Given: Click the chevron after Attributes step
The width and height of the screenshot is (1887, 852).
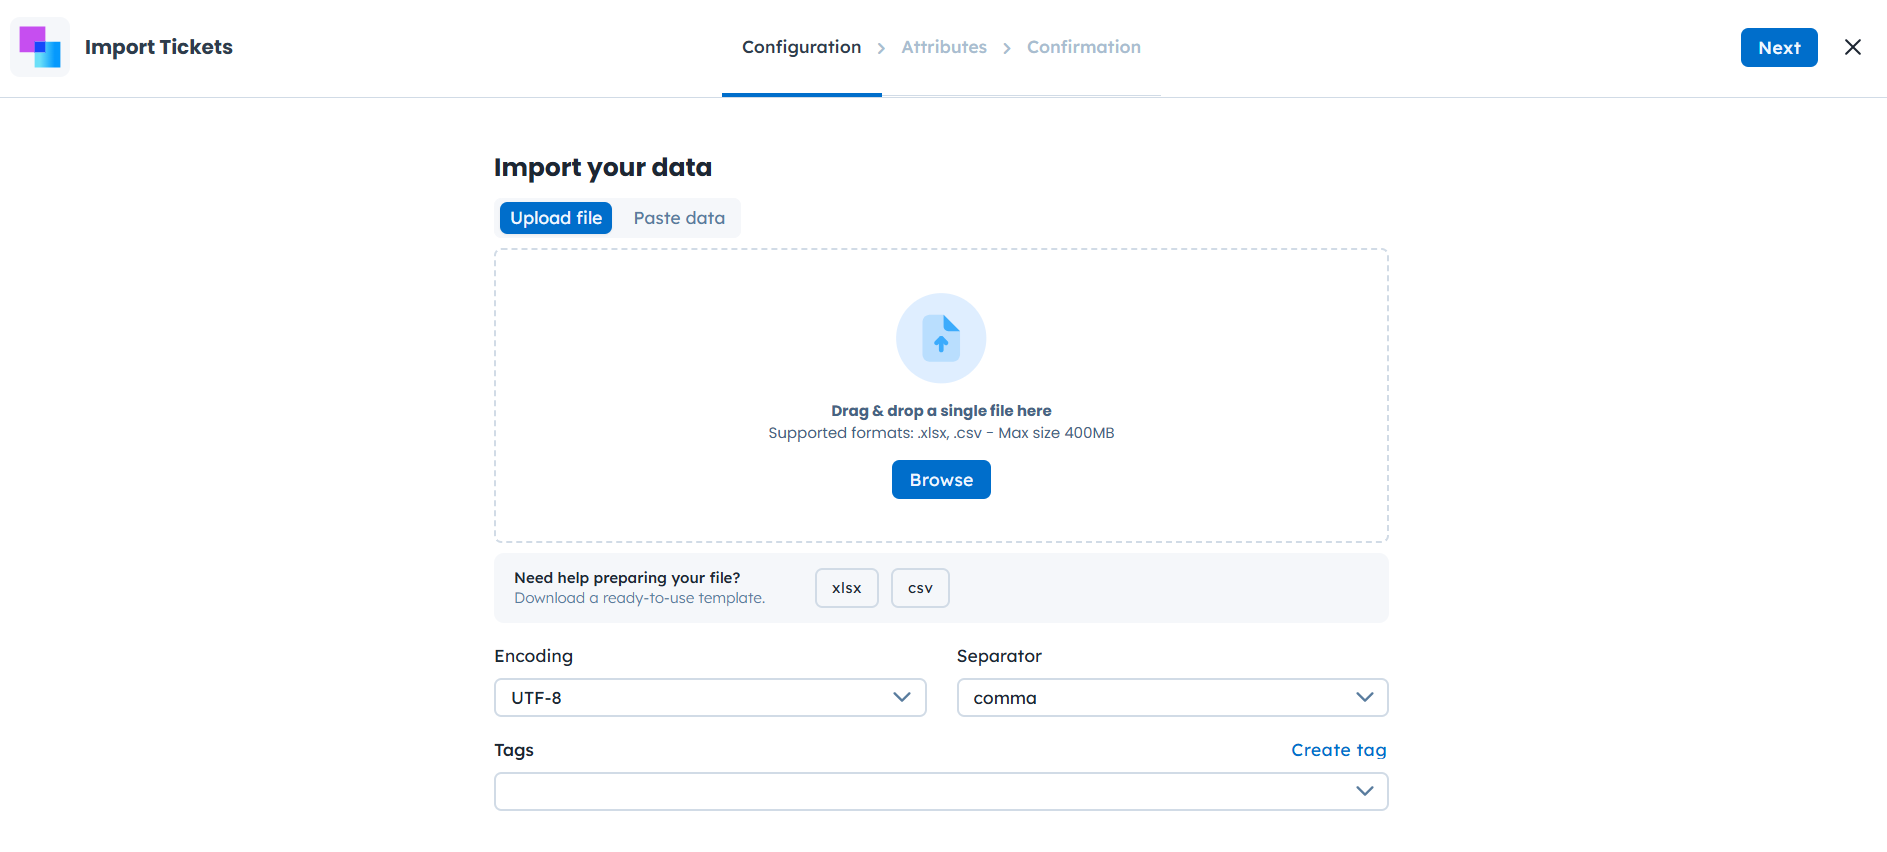Looking at the screenshot, I should (x=1007, y=48).
